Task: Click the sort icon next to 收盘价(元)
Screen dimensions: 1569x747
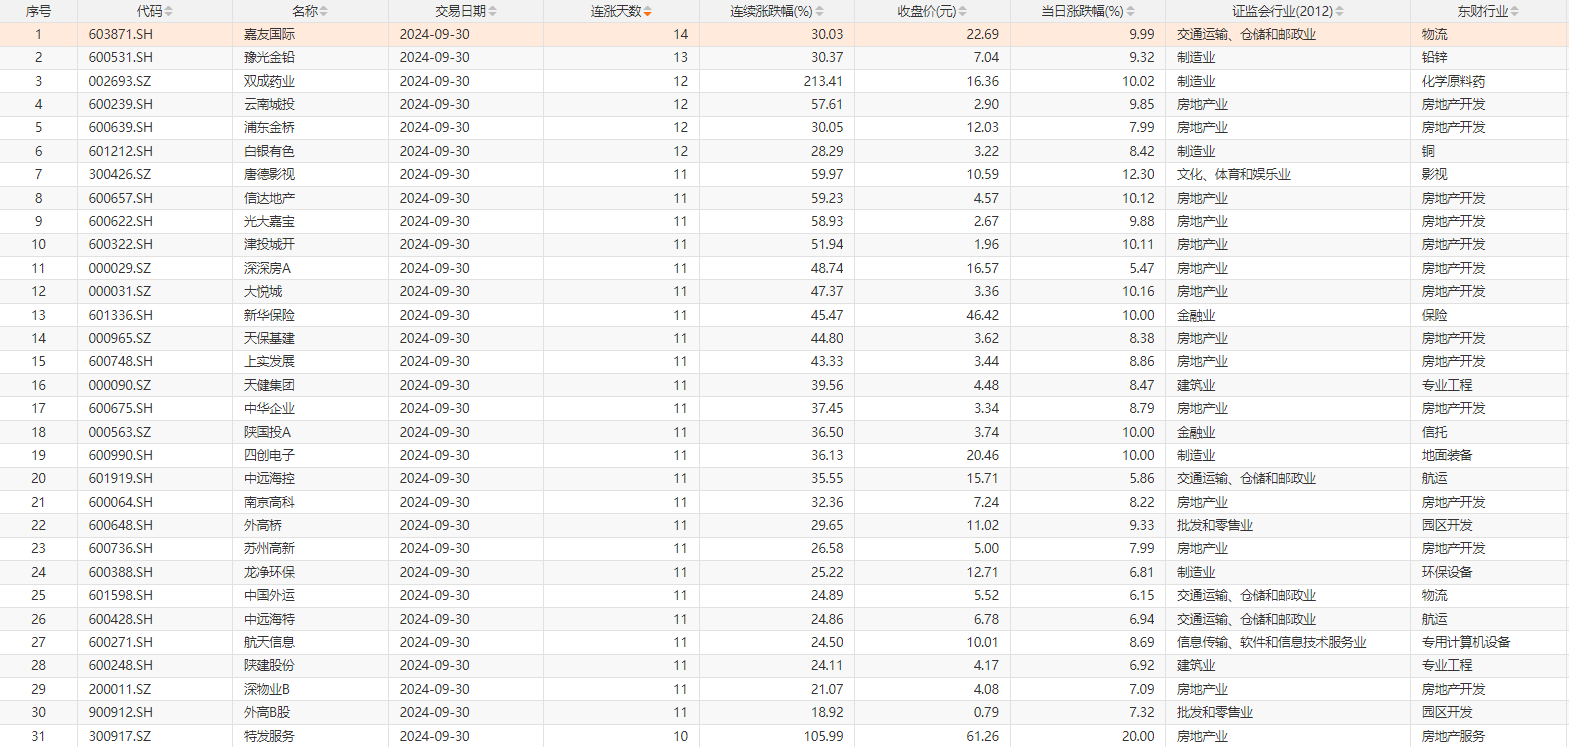Action: pos(962,11)
